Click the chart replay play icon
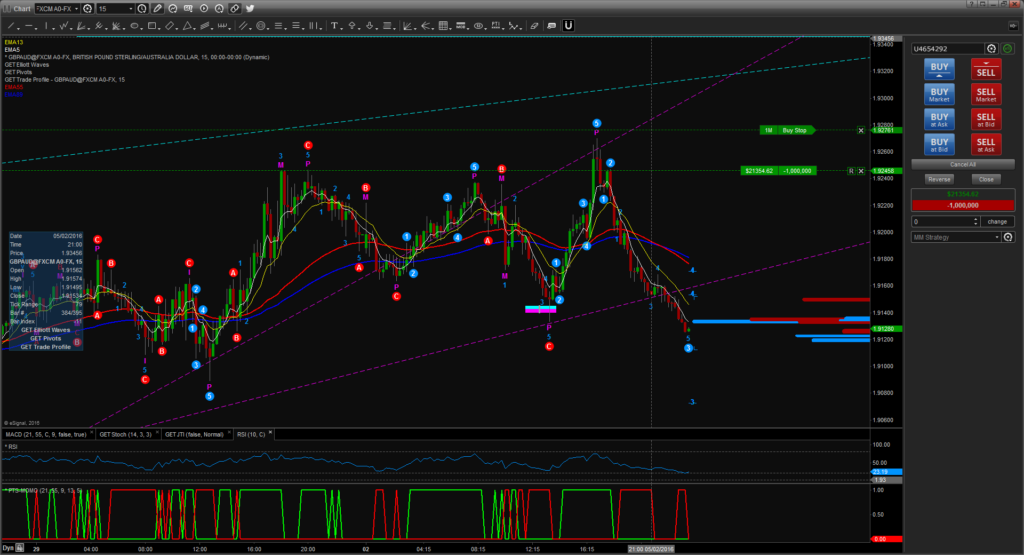The height and width of the screenshot is (555, 1024). (204, 8)
